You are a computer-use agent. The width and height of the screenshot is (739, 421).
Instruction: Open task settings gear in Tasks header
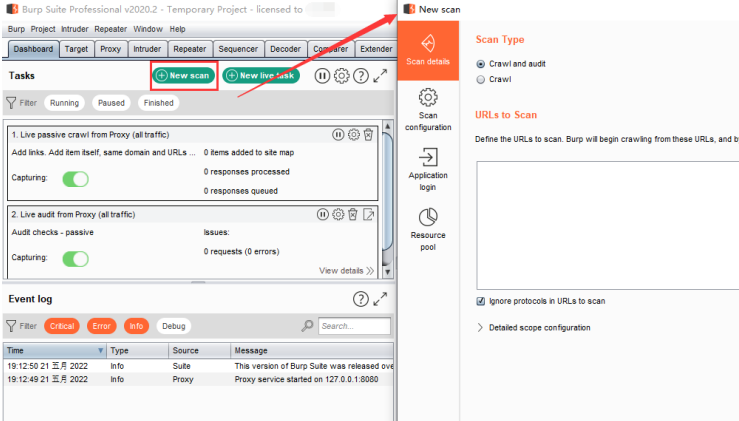tap(342, 75)
